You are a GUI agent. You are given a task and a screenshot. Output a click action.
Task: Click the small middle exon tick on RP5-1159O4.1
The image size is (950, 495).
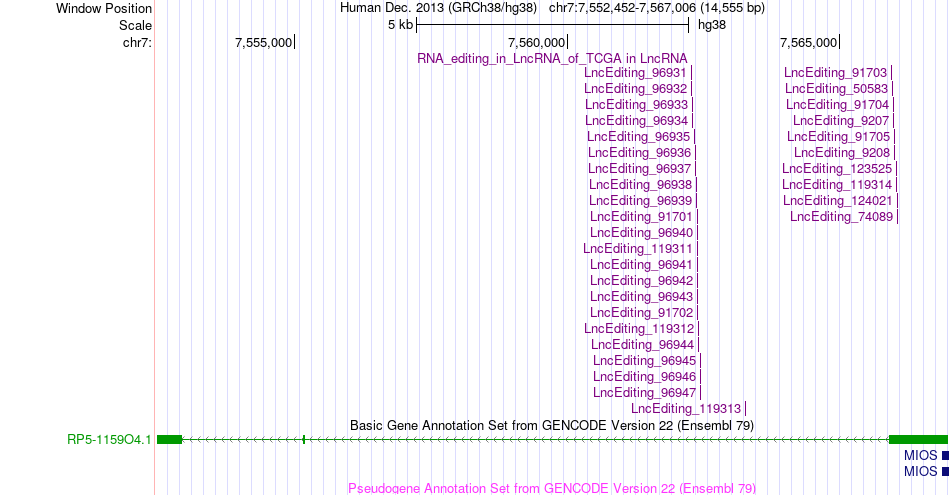tap(304, 439)
